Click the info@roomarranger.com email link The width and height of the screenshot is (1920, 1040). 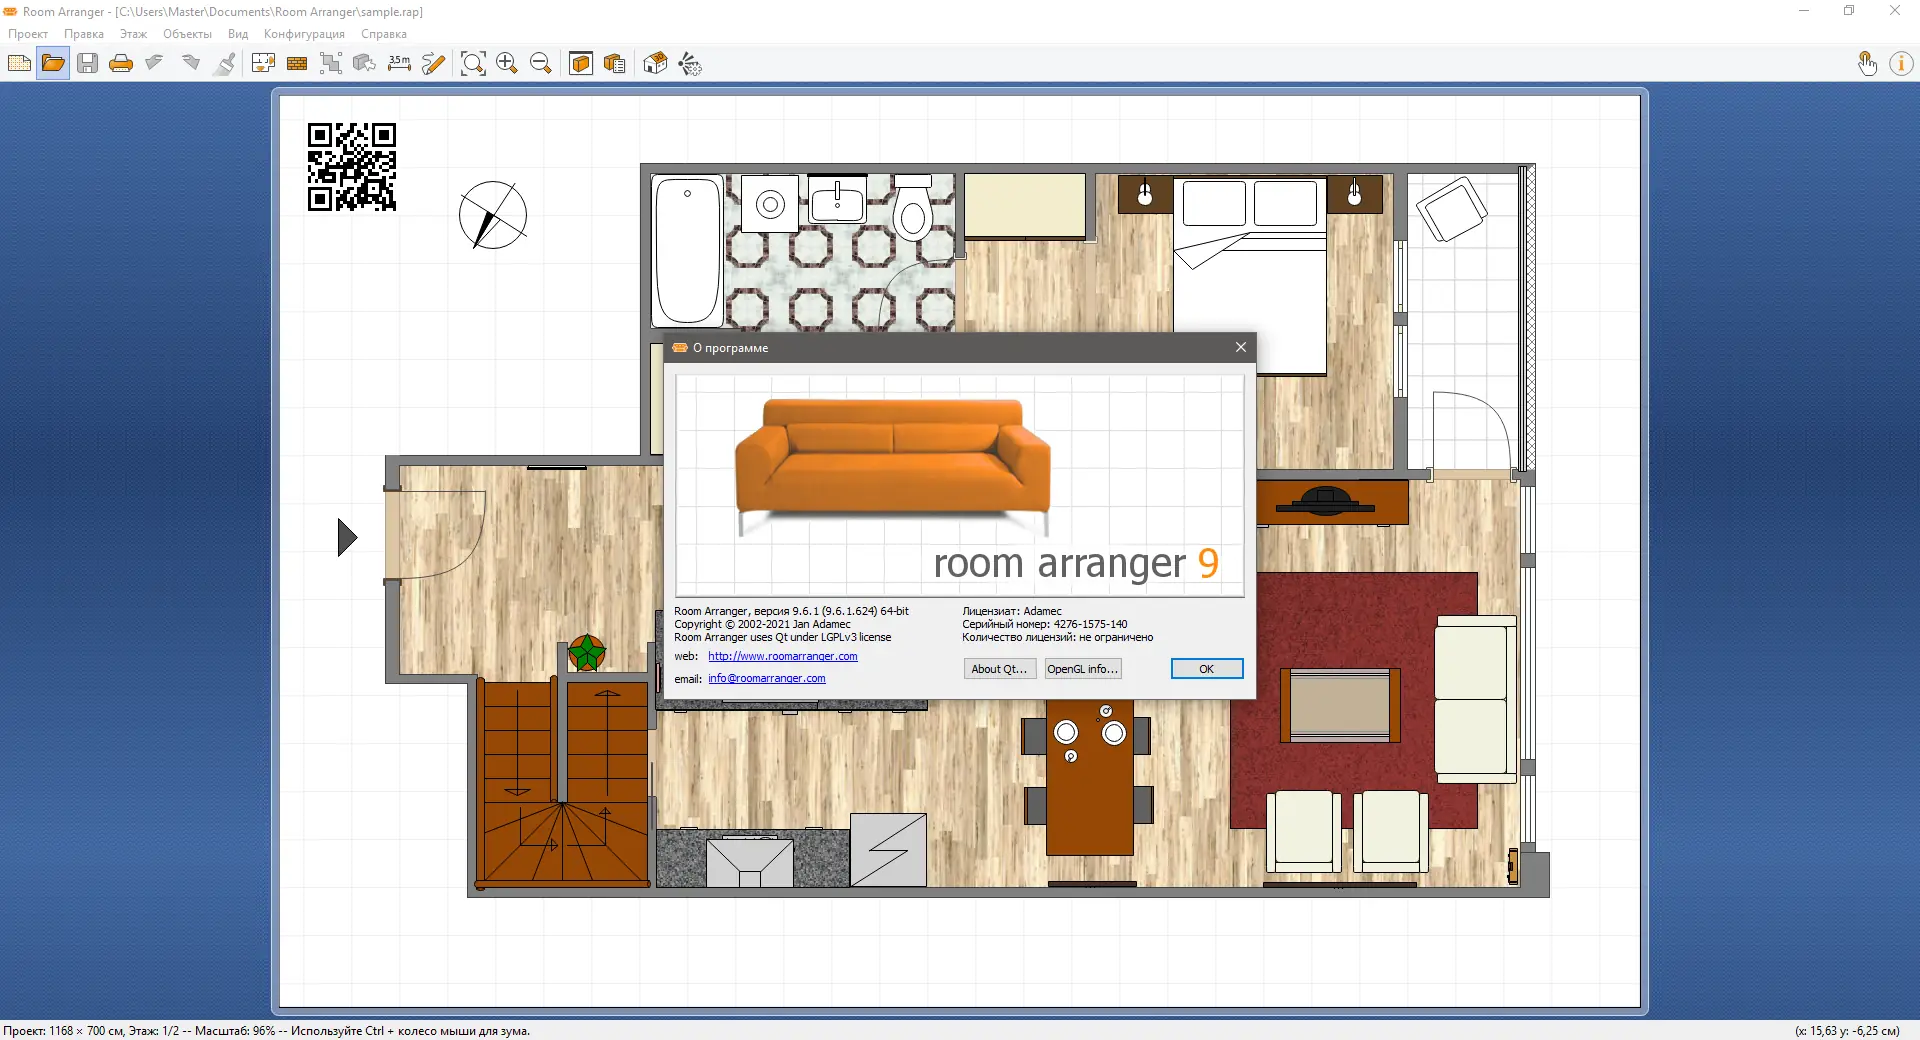[x=767, y=678]
